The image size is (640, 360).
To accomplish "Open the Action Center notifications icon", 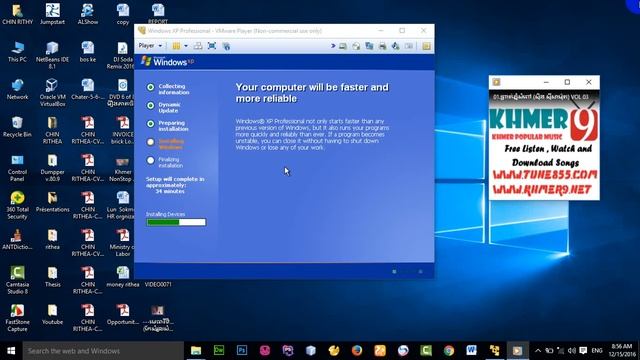I will click(583, 351).
